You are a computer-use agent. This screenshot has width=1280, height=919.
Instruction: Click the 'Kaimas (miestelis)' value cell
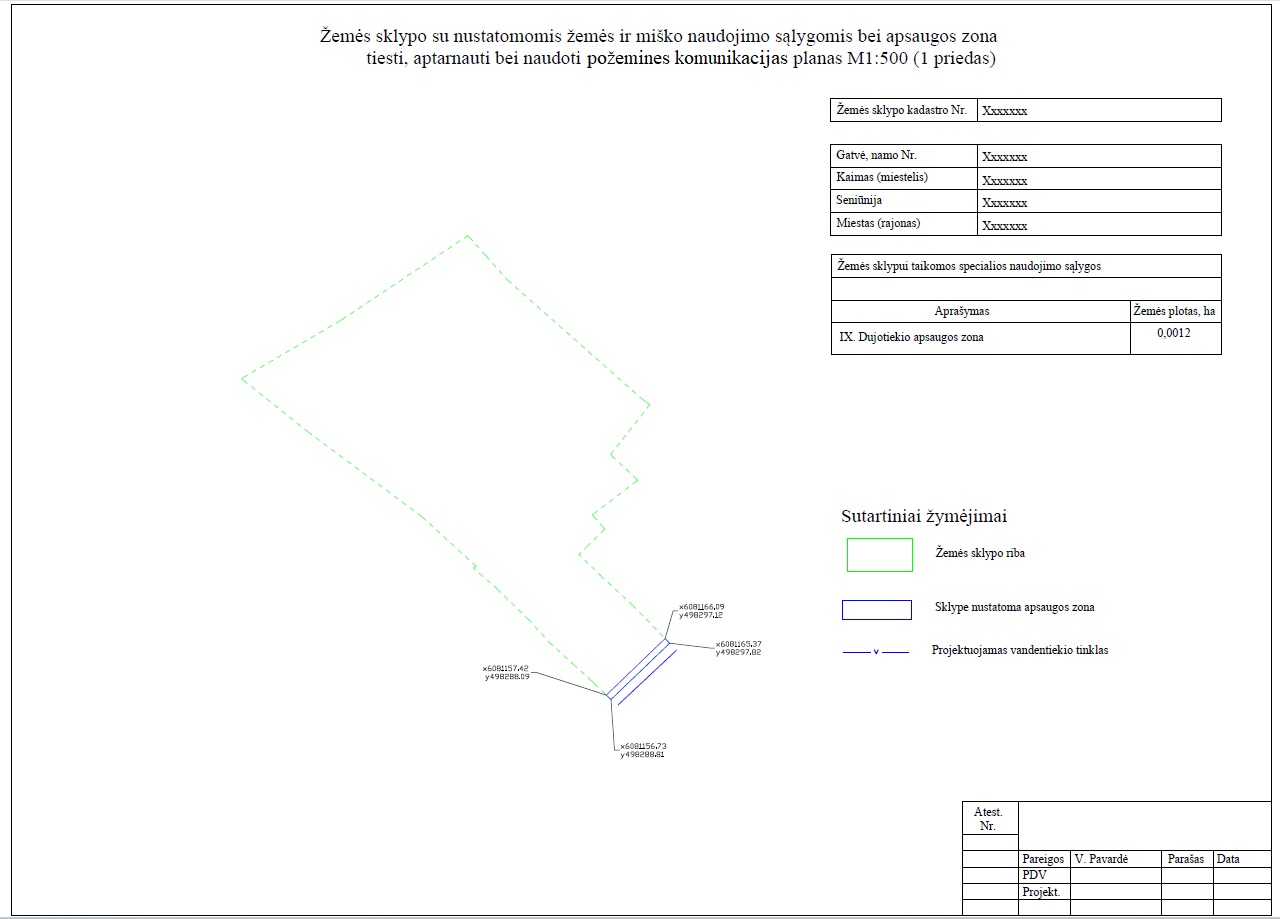(1098, 179)
